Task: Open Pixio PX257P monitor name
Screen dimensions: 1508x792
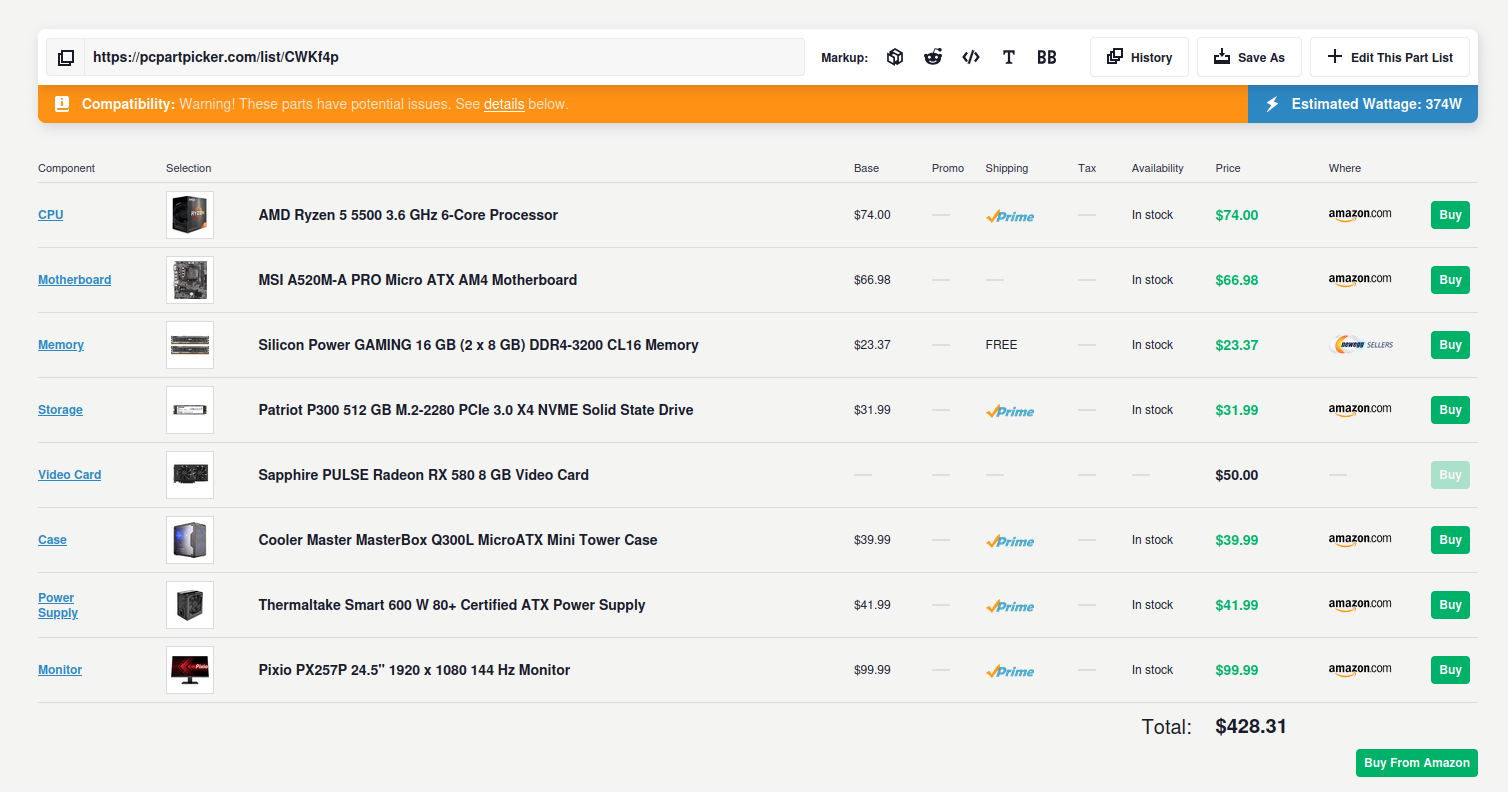Action: click(x=414, y=670)
